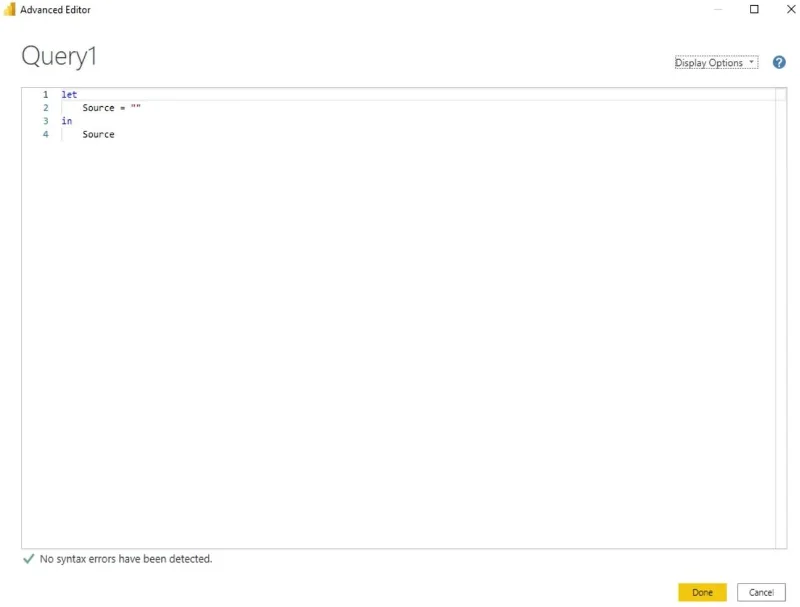Image resolution: width=800 pixels, height=607 pixels.
Task: Click line number 3 in the gutter
Action: coord(45,121)
